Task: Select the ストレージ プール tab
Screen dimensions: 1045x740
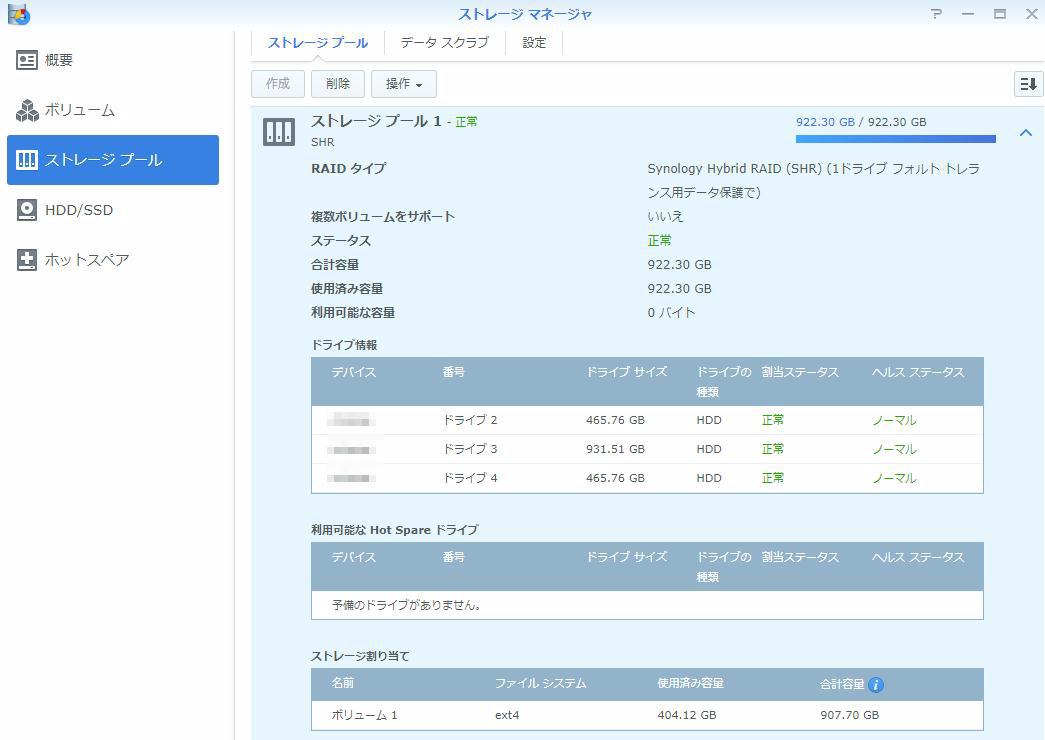Action: click(x=317, y=43)
